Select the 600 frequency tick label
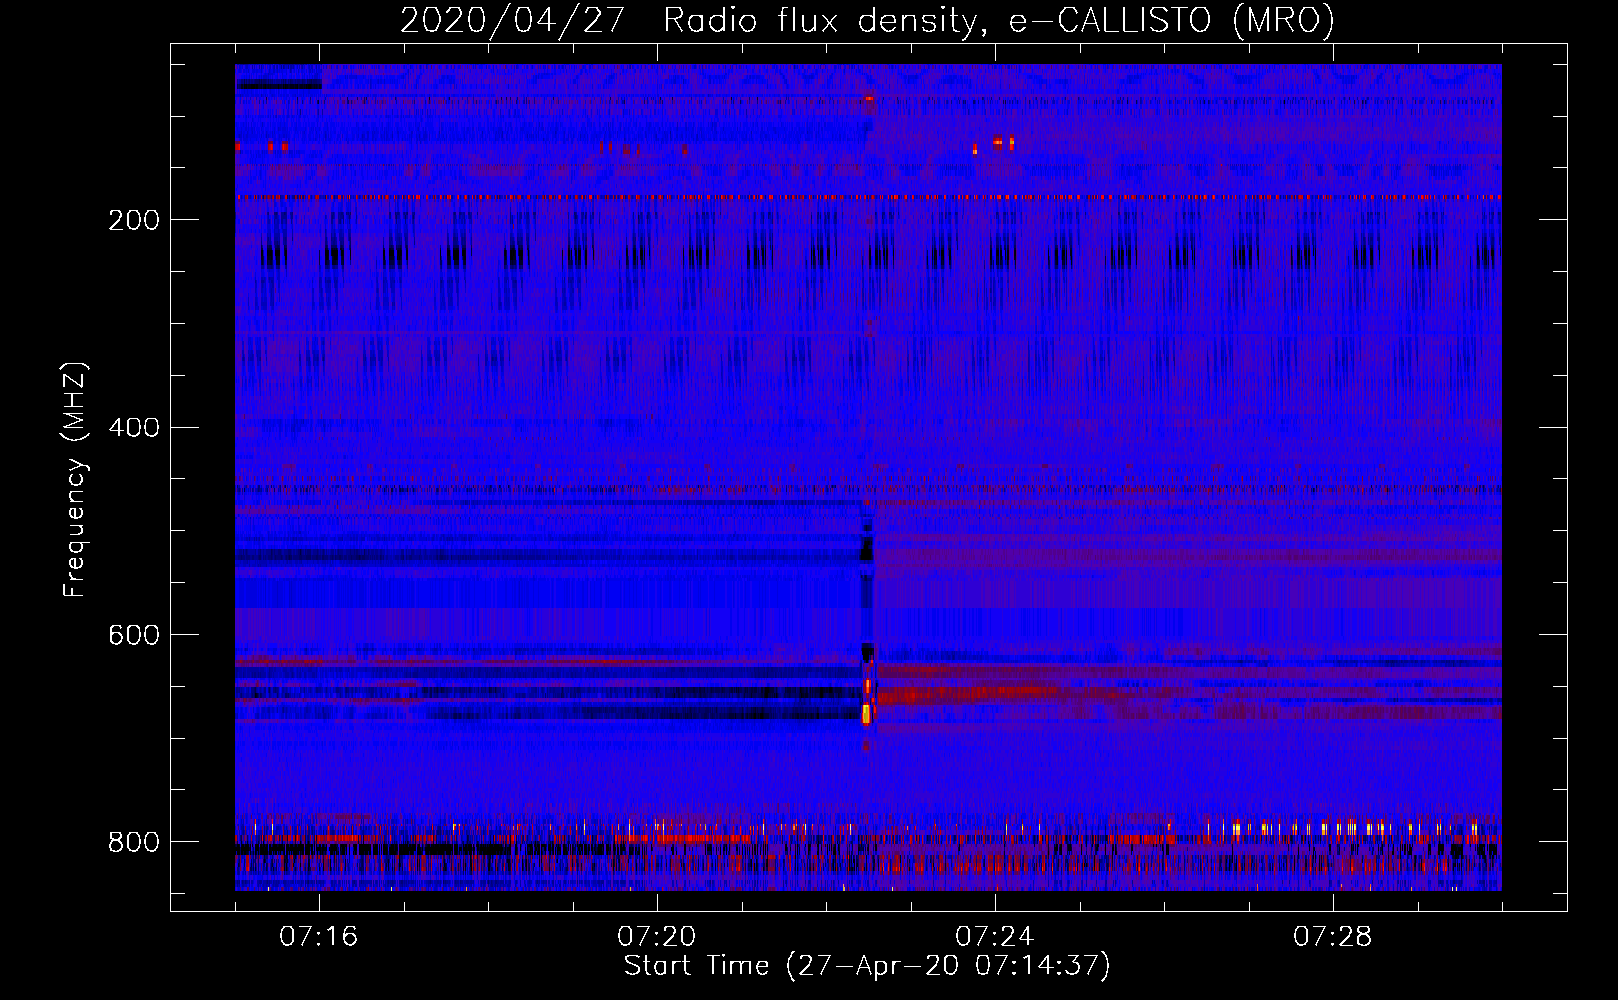Image resolution: width=1618 pixels, height=1000 pixels. click(134, 636)
